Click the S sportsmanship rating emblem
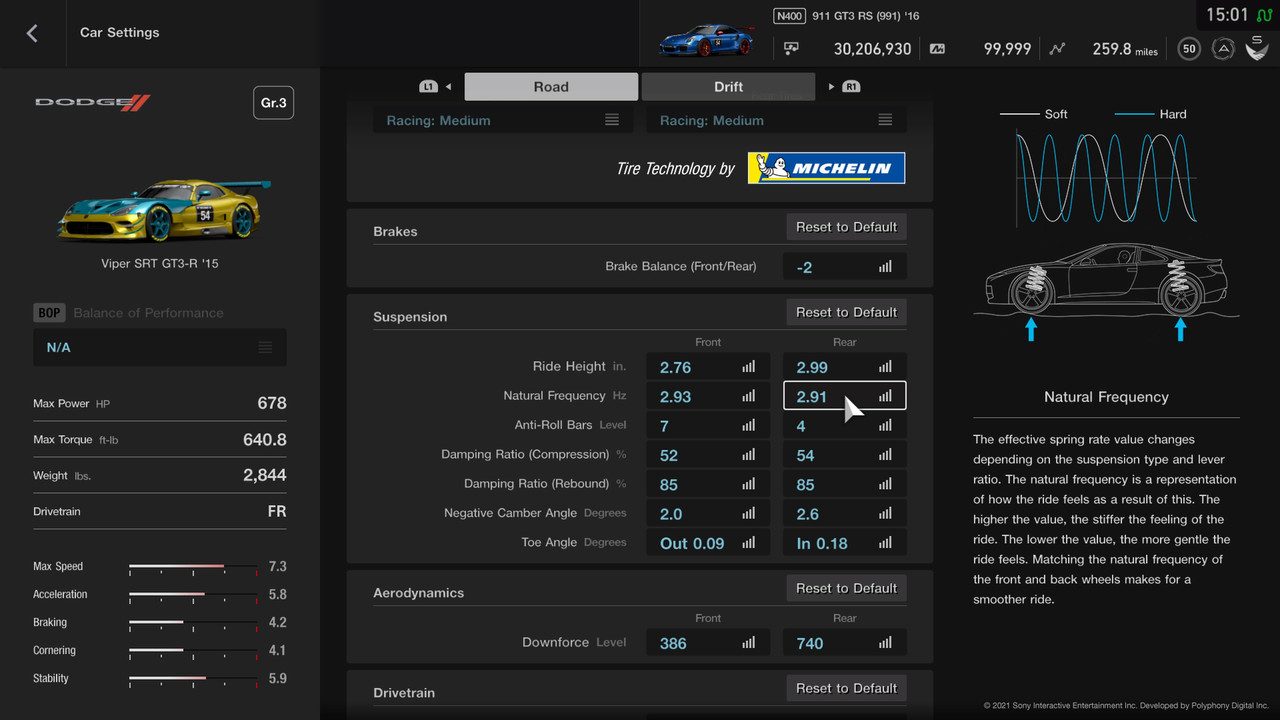 coord(1257,47)
